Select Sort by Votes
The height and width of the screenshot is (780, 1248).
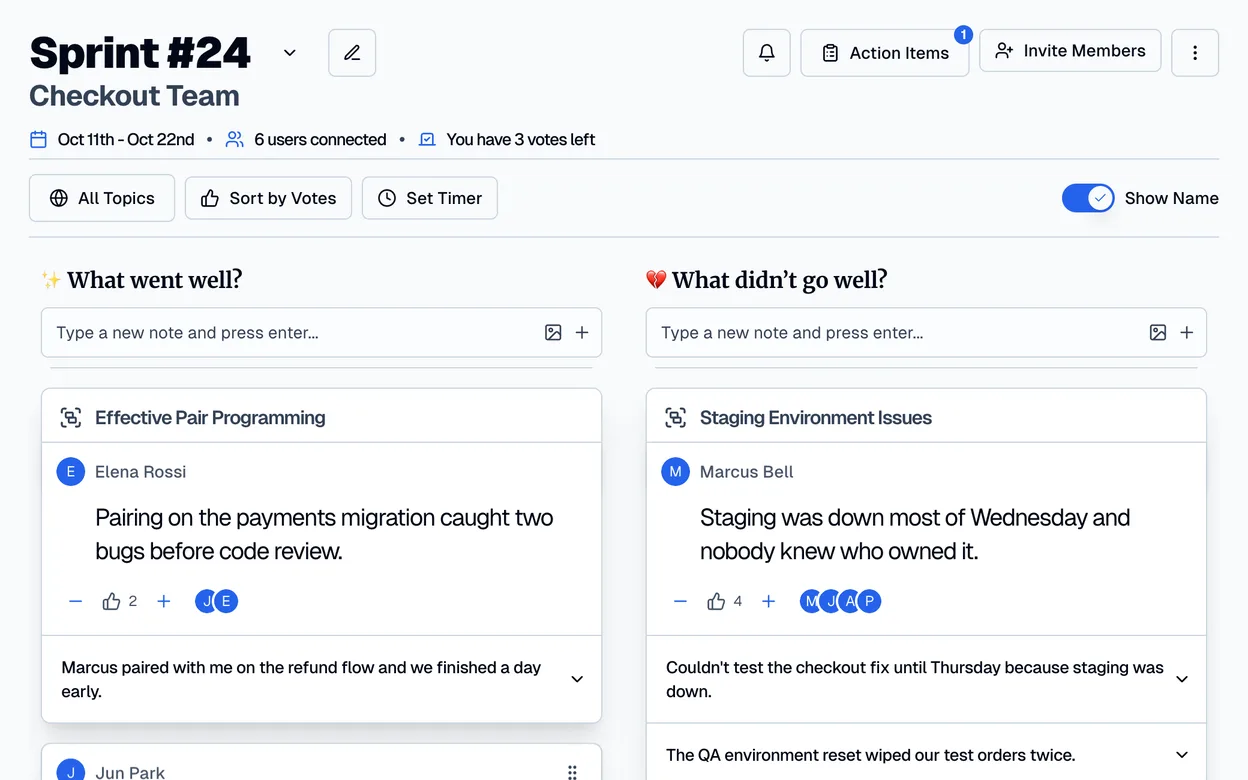coord(268,198)
